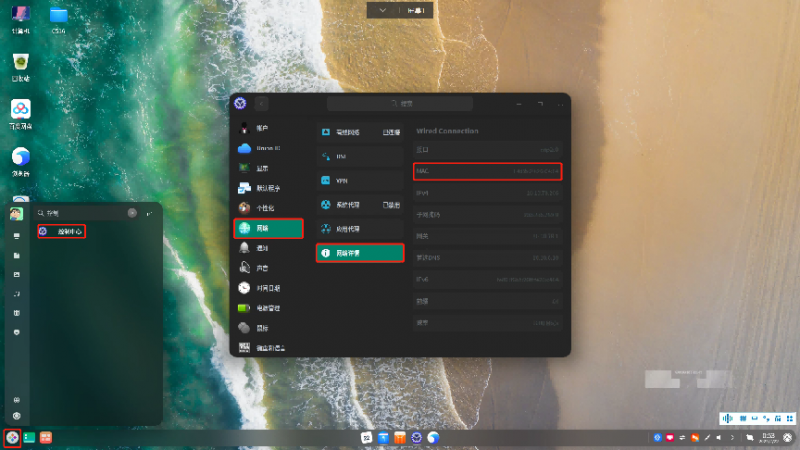The width and height of the screenshot is (800, 450).
Task: Click the IPv6 address row
Action: pyautogui.click(x=488, y=280)
